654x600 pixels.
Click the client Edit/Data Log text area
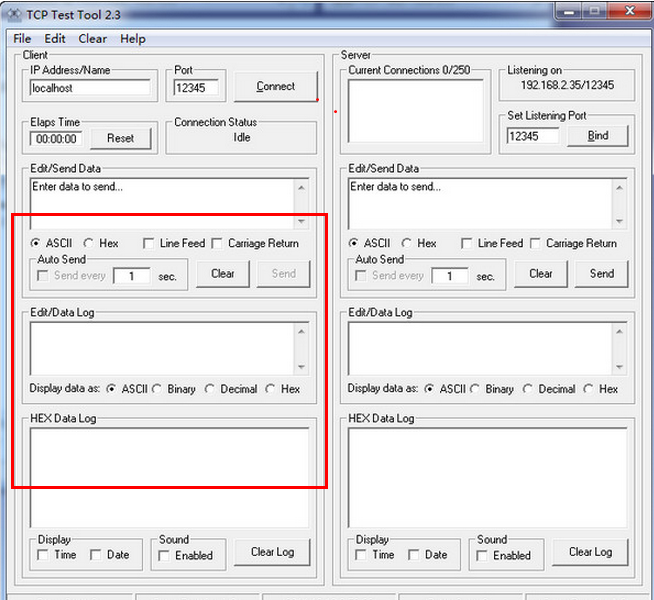[162, 349]
